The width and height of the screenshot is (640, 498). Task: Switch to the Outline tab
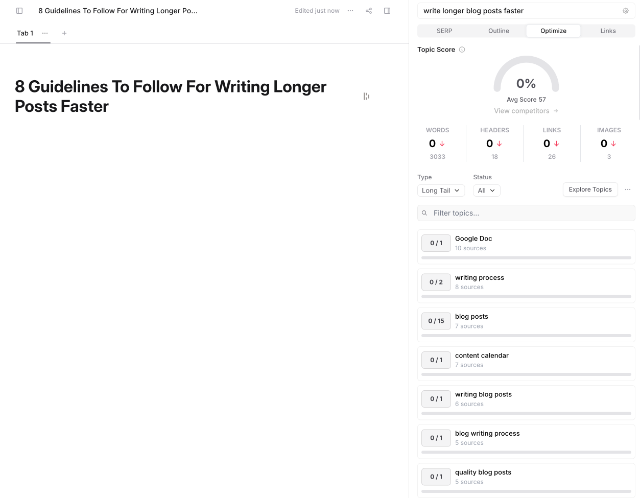498,31
